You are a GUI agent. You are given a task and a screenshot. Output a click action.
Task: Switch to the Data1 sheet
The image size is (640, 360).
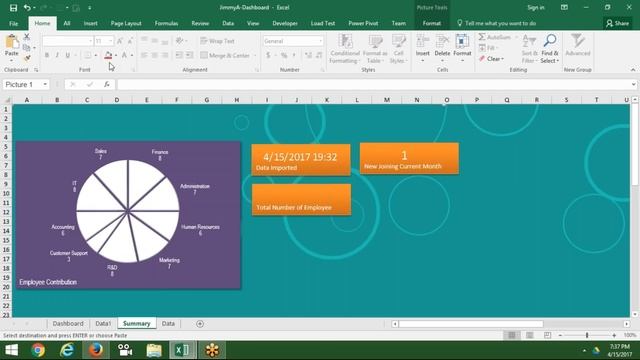click(103, 323)
